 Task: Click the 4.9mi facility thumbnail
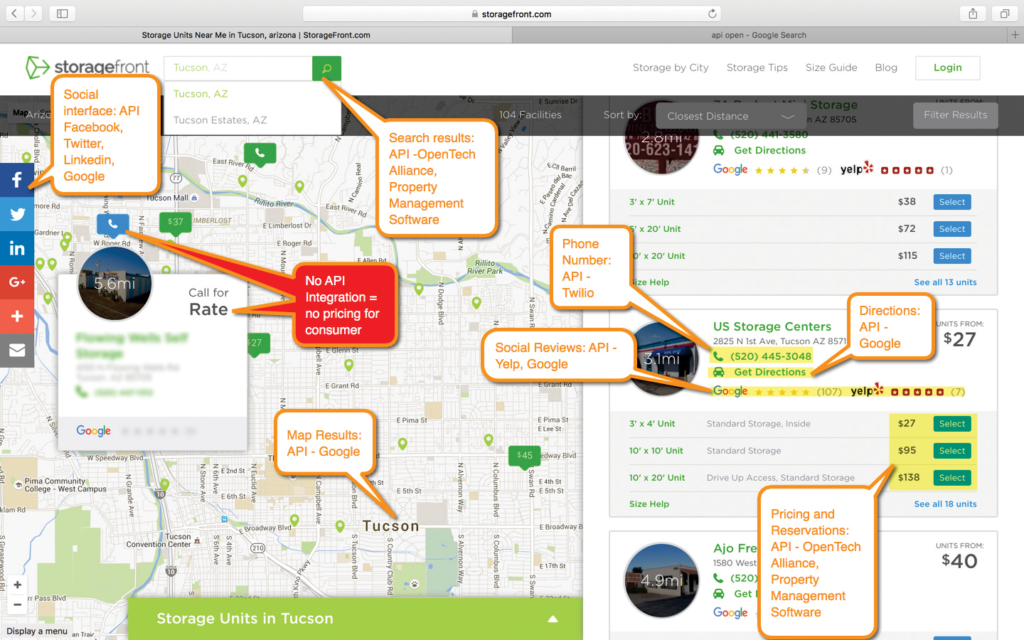pyautogui.click(x=662, y=580)
